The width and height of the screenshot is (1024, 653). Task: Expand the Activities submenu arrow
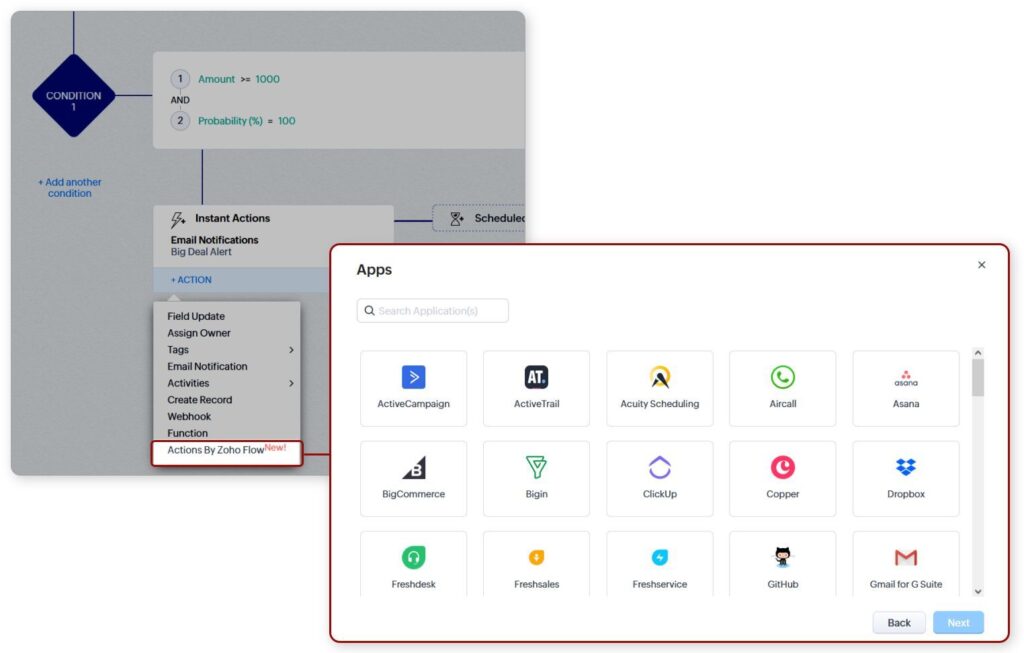291,383
